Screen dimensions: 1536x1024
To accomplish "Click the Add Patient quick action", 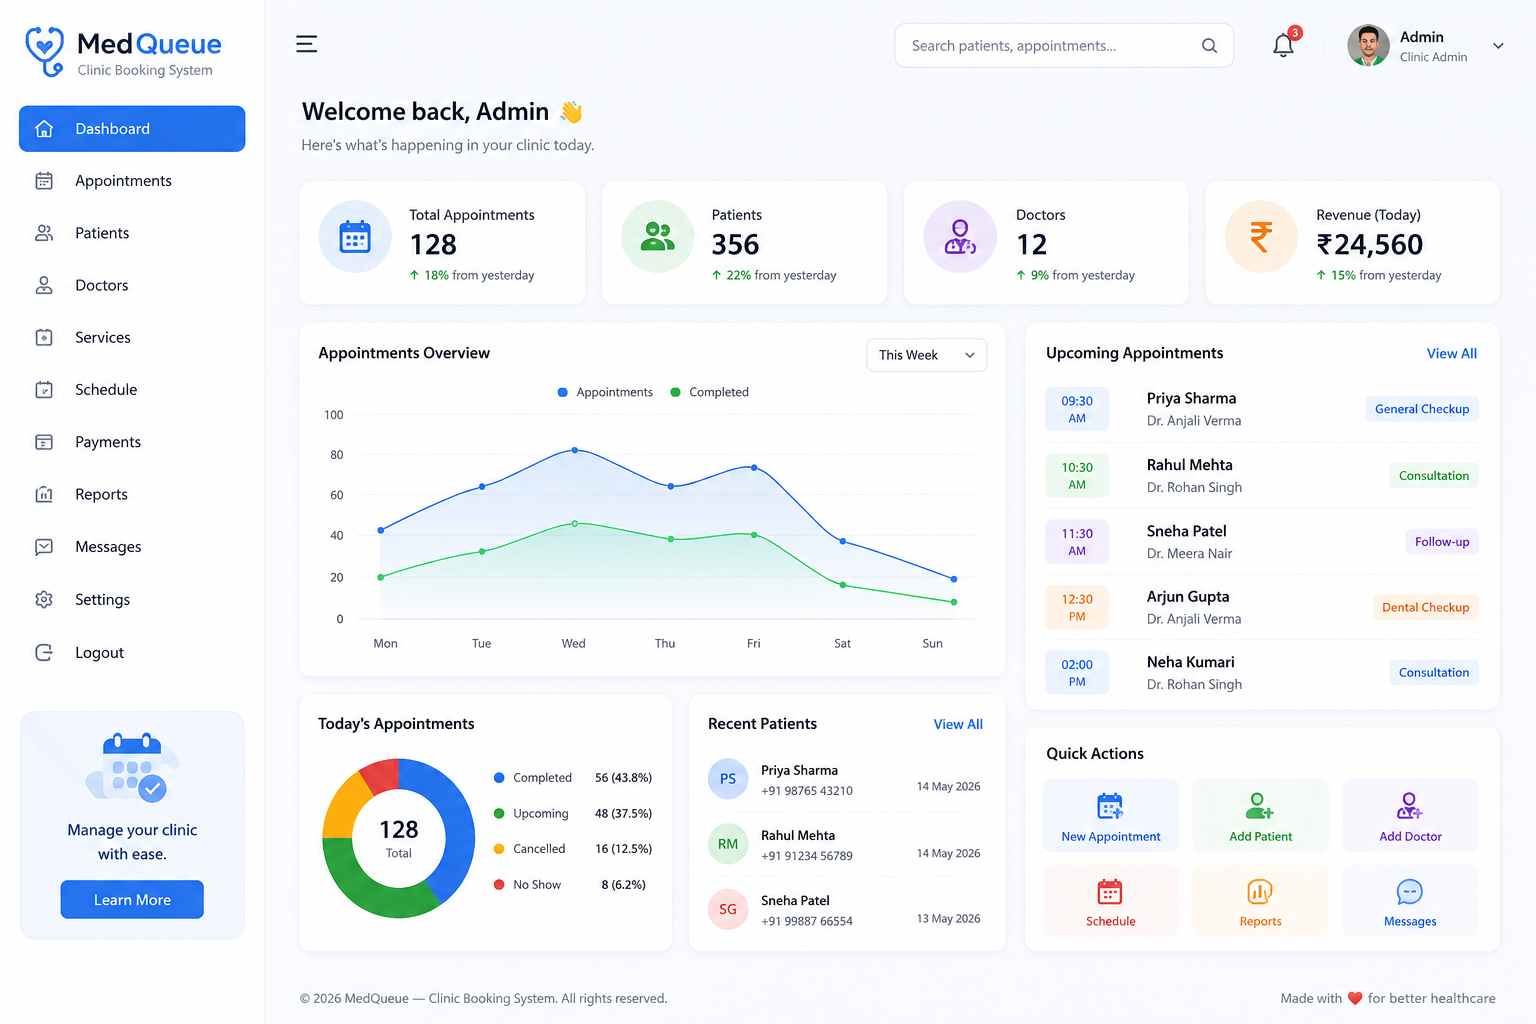I will coord(1260,815).
